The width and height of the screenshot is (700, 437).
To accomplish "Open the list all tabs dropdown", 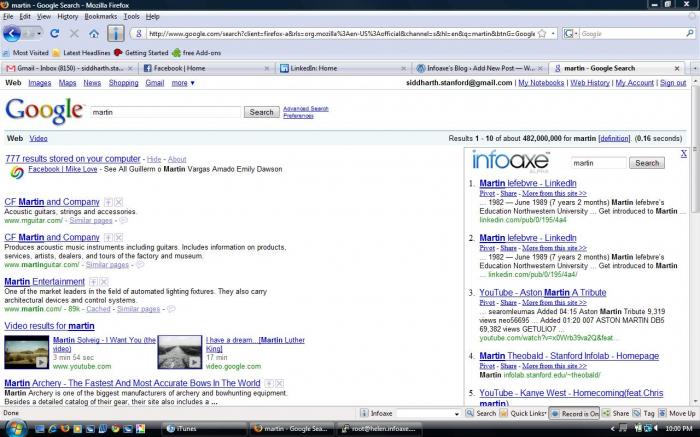I will tap(695, 68).
